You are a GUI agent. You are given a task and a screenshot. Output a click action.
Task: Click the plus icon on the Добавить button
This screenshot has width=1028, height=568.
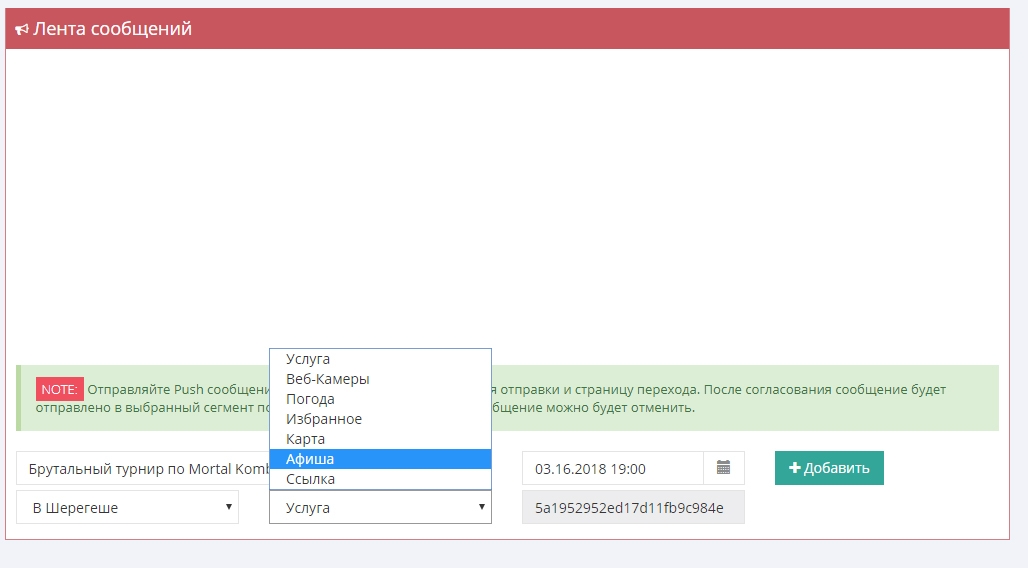795,468
